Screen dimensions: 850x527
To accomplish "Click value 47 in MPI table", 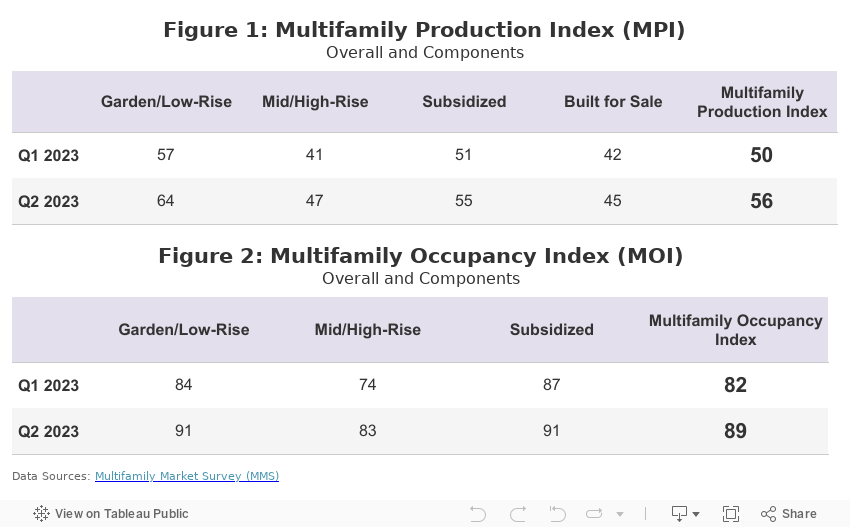I will (x=314, y=201).
